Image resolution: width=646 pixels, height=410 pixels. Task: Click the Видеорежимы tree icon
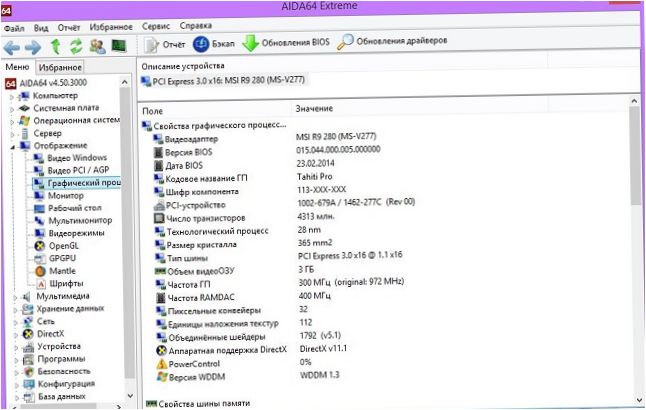(40, 233)
